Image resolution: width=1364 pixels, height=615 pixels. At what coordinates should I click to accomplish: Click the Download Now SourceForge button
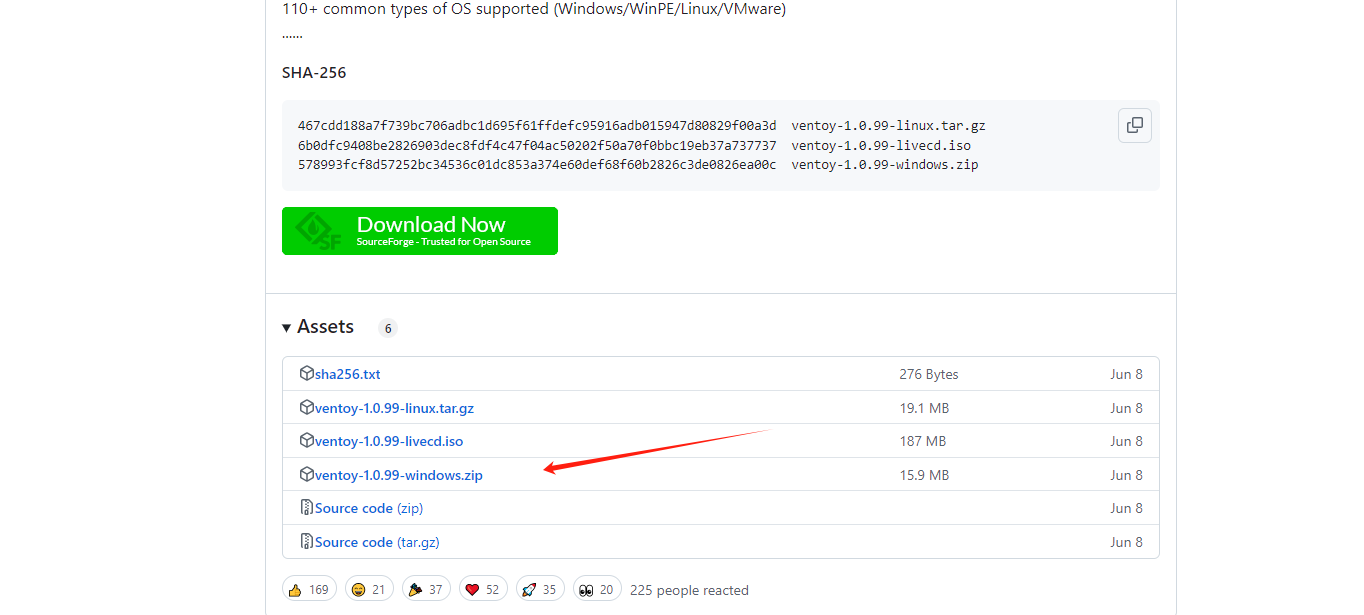(x=420, y=231)
